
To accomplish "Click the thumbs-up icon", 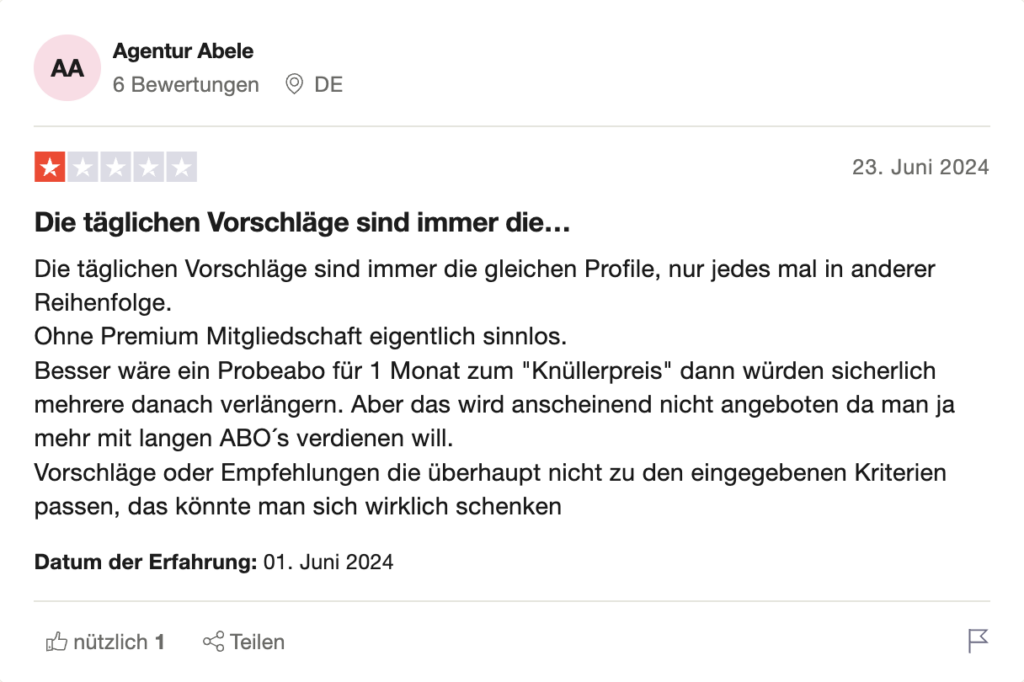I will point(56,641).
